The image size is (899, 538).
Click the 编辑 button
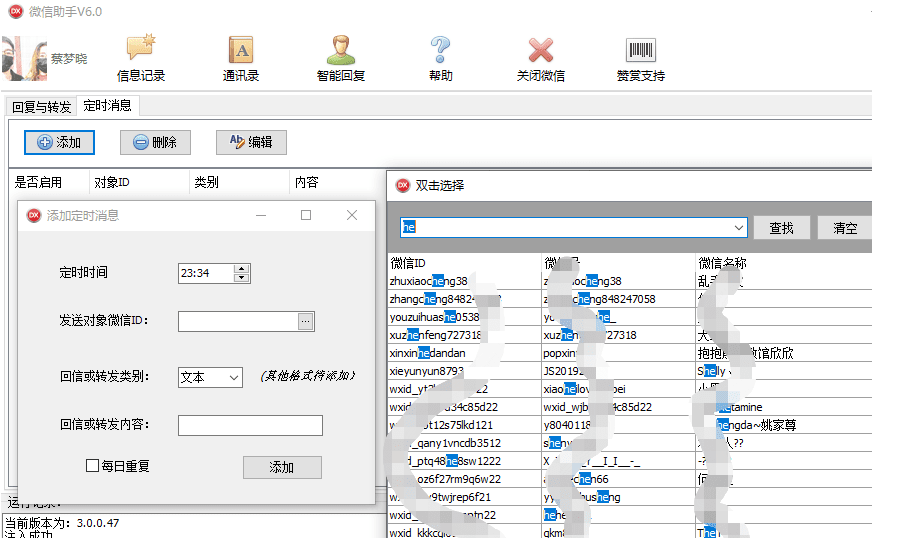(251, 142)
